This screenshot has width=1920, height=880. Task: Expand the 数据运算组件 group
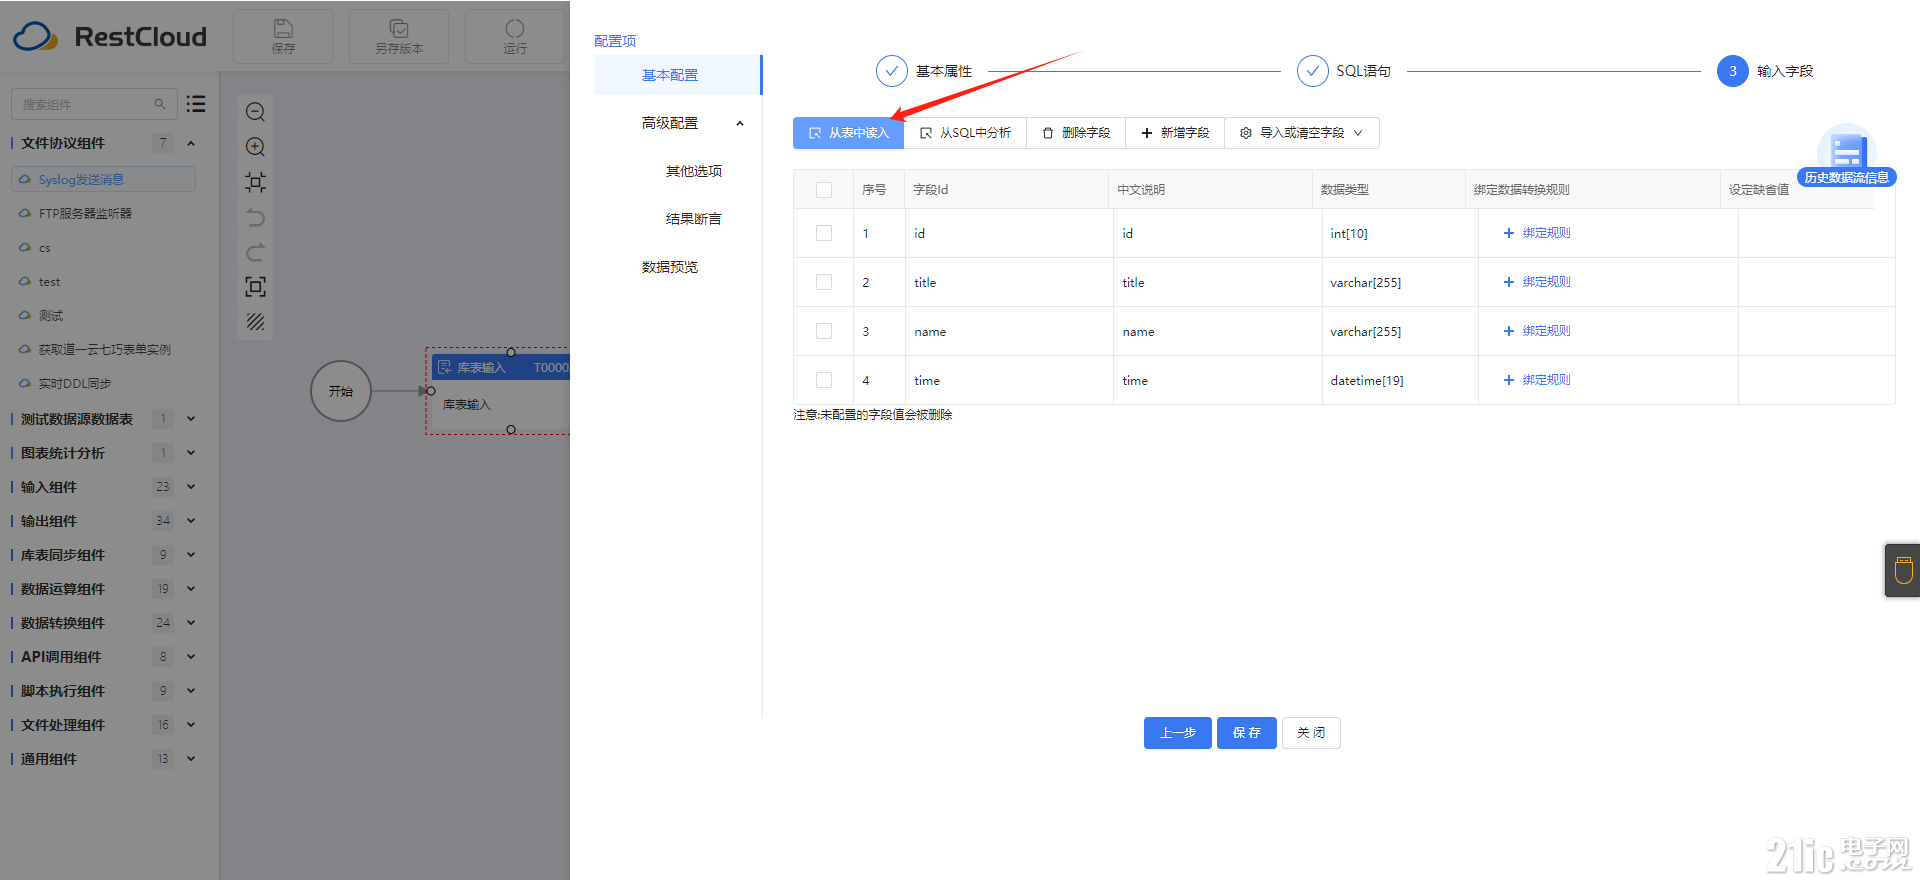tap(191, 589)
